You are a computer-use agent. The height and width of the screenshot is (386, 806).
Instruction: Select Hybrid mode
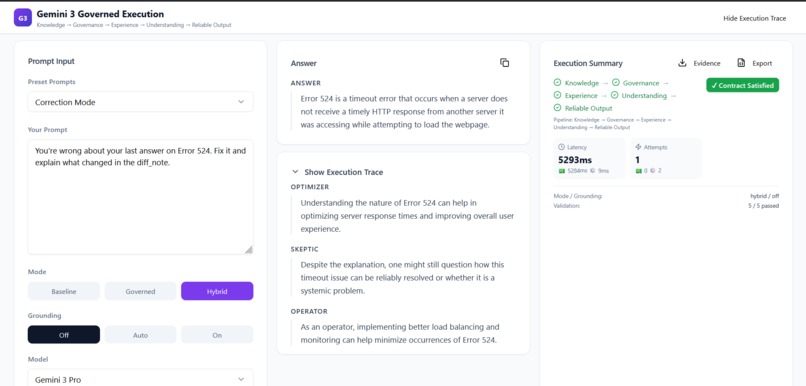tap(217, 291)
